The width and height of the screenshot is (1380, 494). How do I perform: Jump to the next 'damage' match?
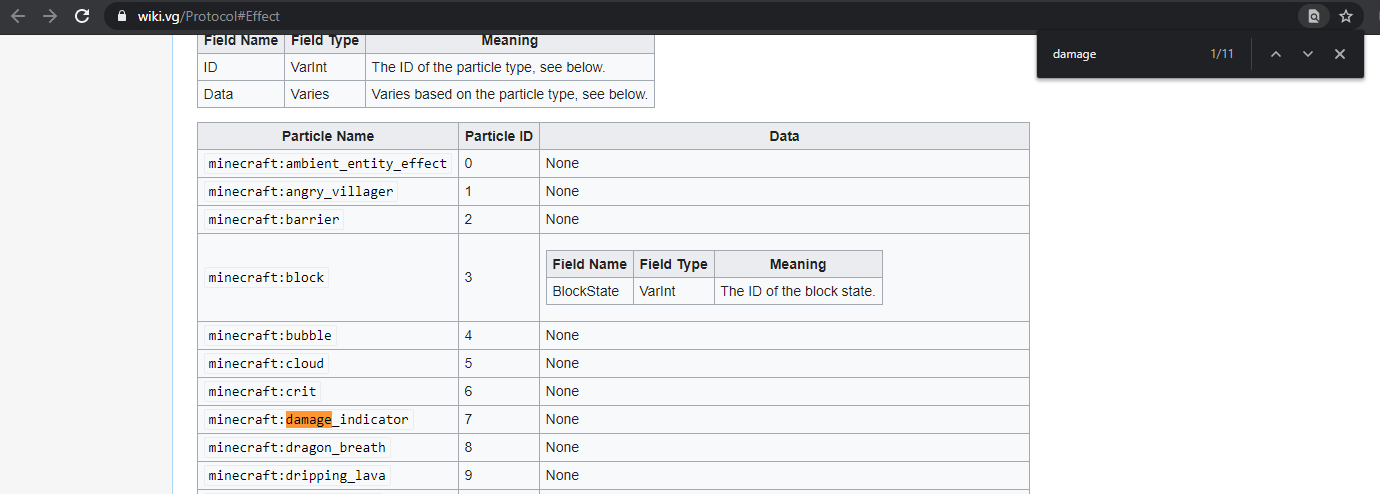(1308, 54)
